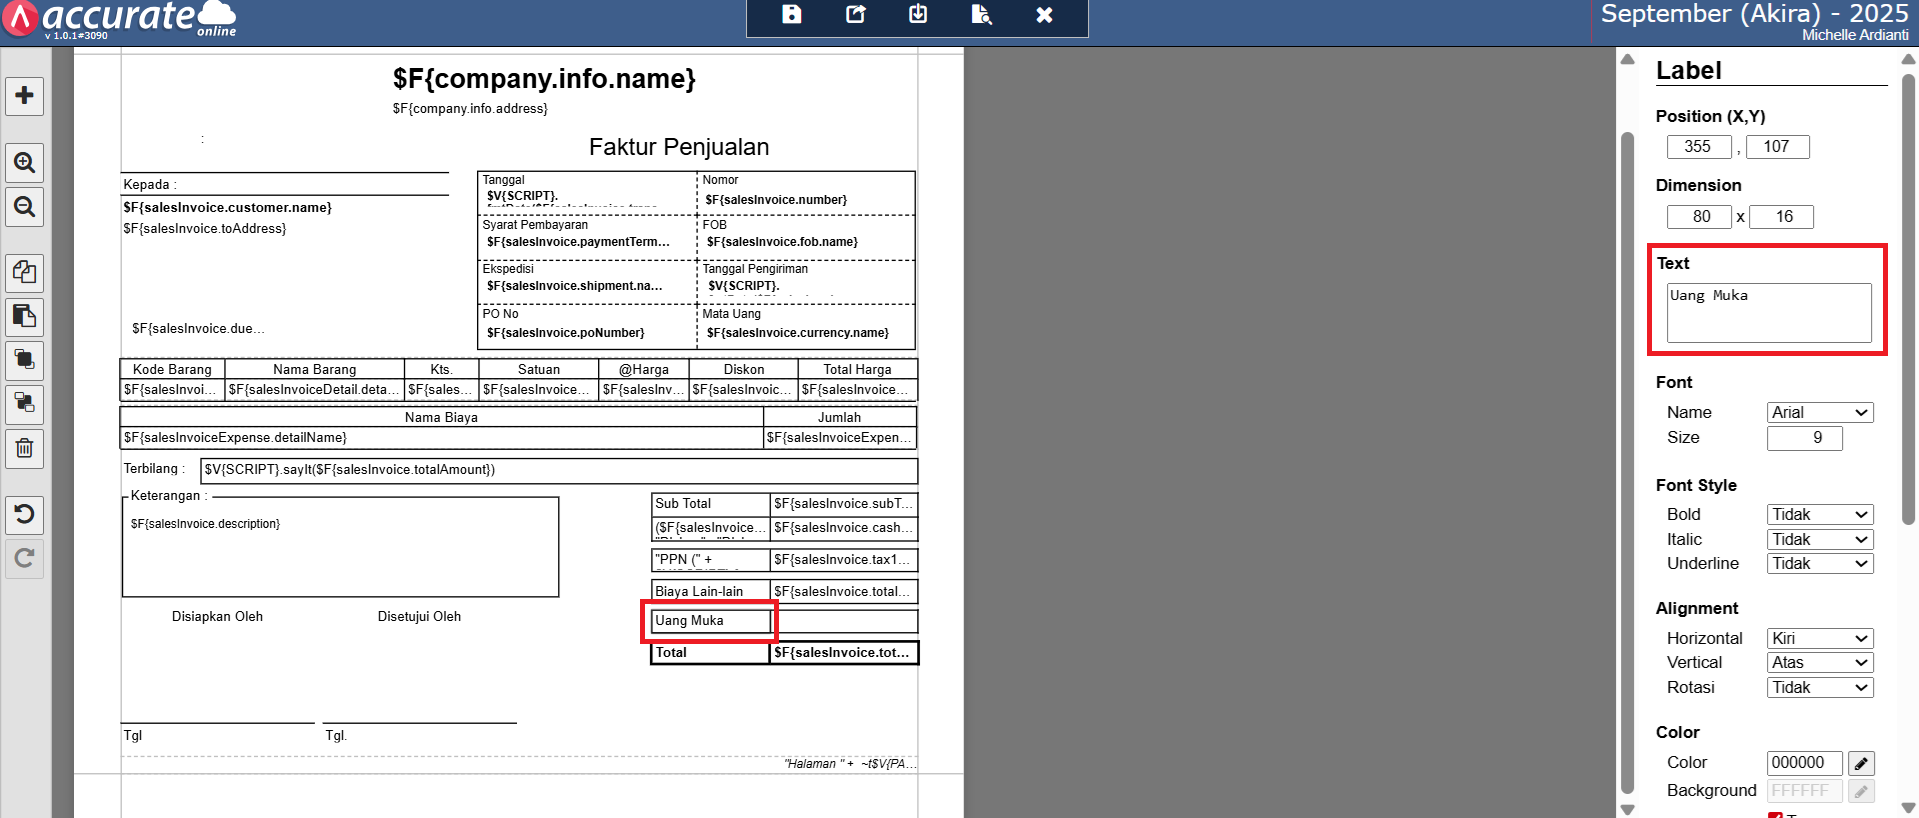Zoom out of the design canvas
The image size is (1919, 818).
(x=24, y=207)
